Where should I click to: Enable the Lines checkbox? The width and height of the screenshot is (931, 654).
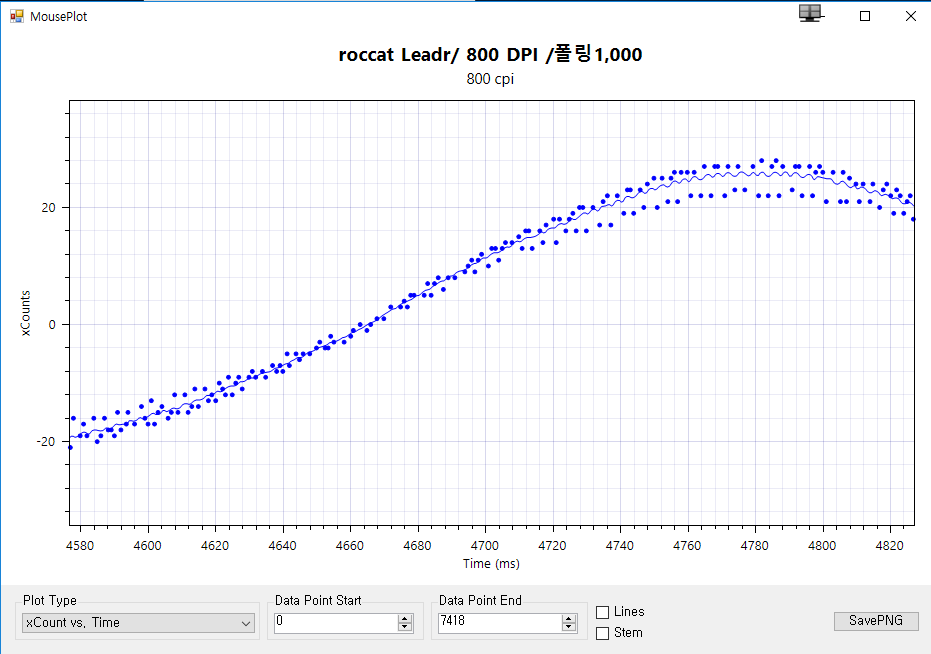602,612
